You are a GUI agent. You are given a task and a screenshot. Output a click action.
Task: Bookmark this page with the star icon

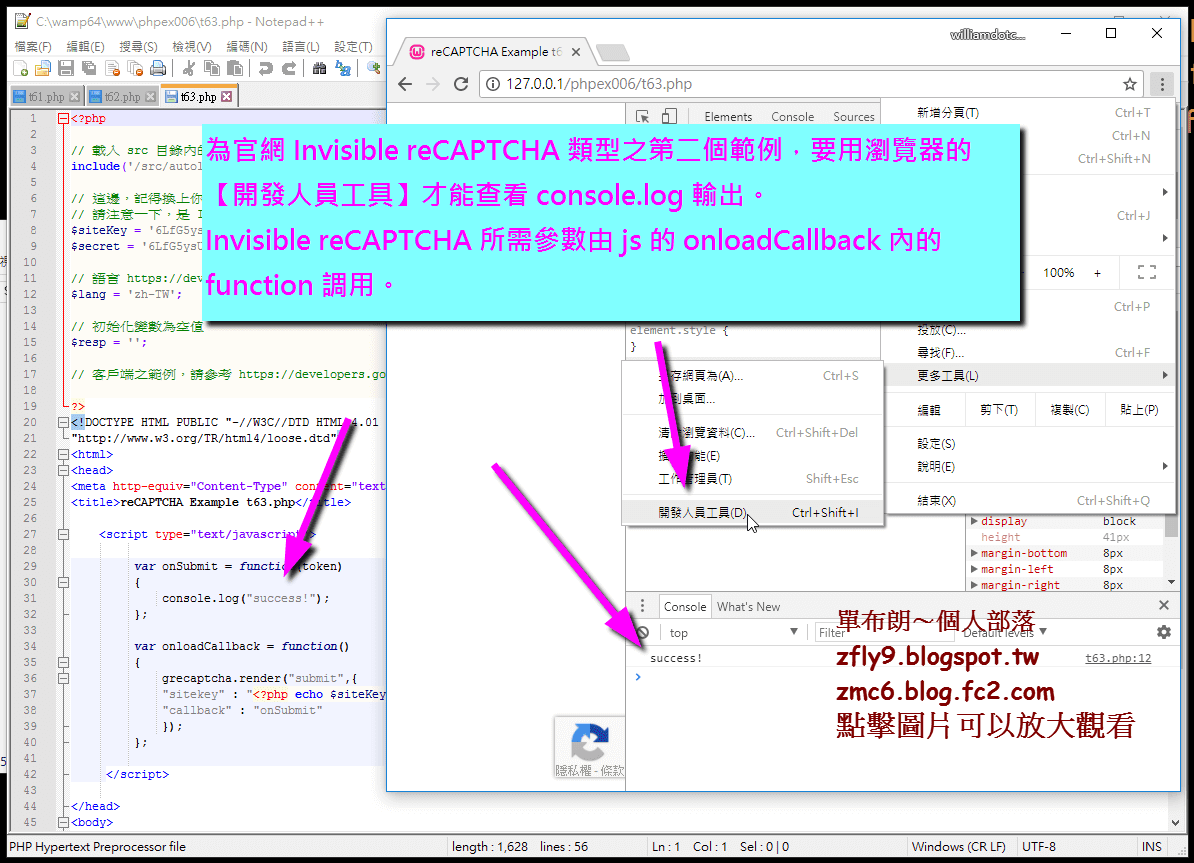point(1129,84)
